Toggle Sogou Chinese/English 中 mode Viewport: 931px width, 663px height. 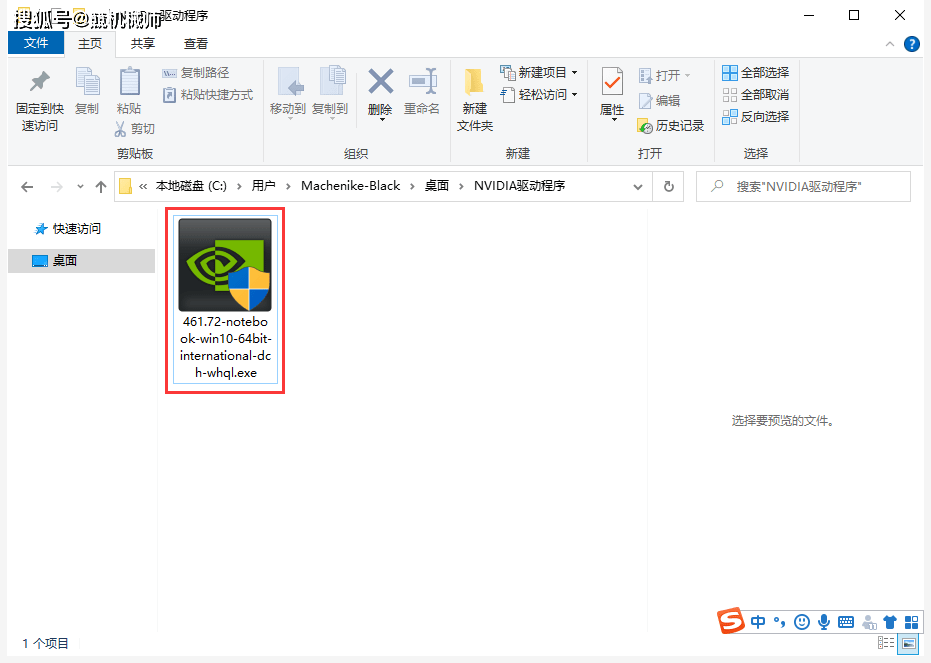click(x=758, y=622)
